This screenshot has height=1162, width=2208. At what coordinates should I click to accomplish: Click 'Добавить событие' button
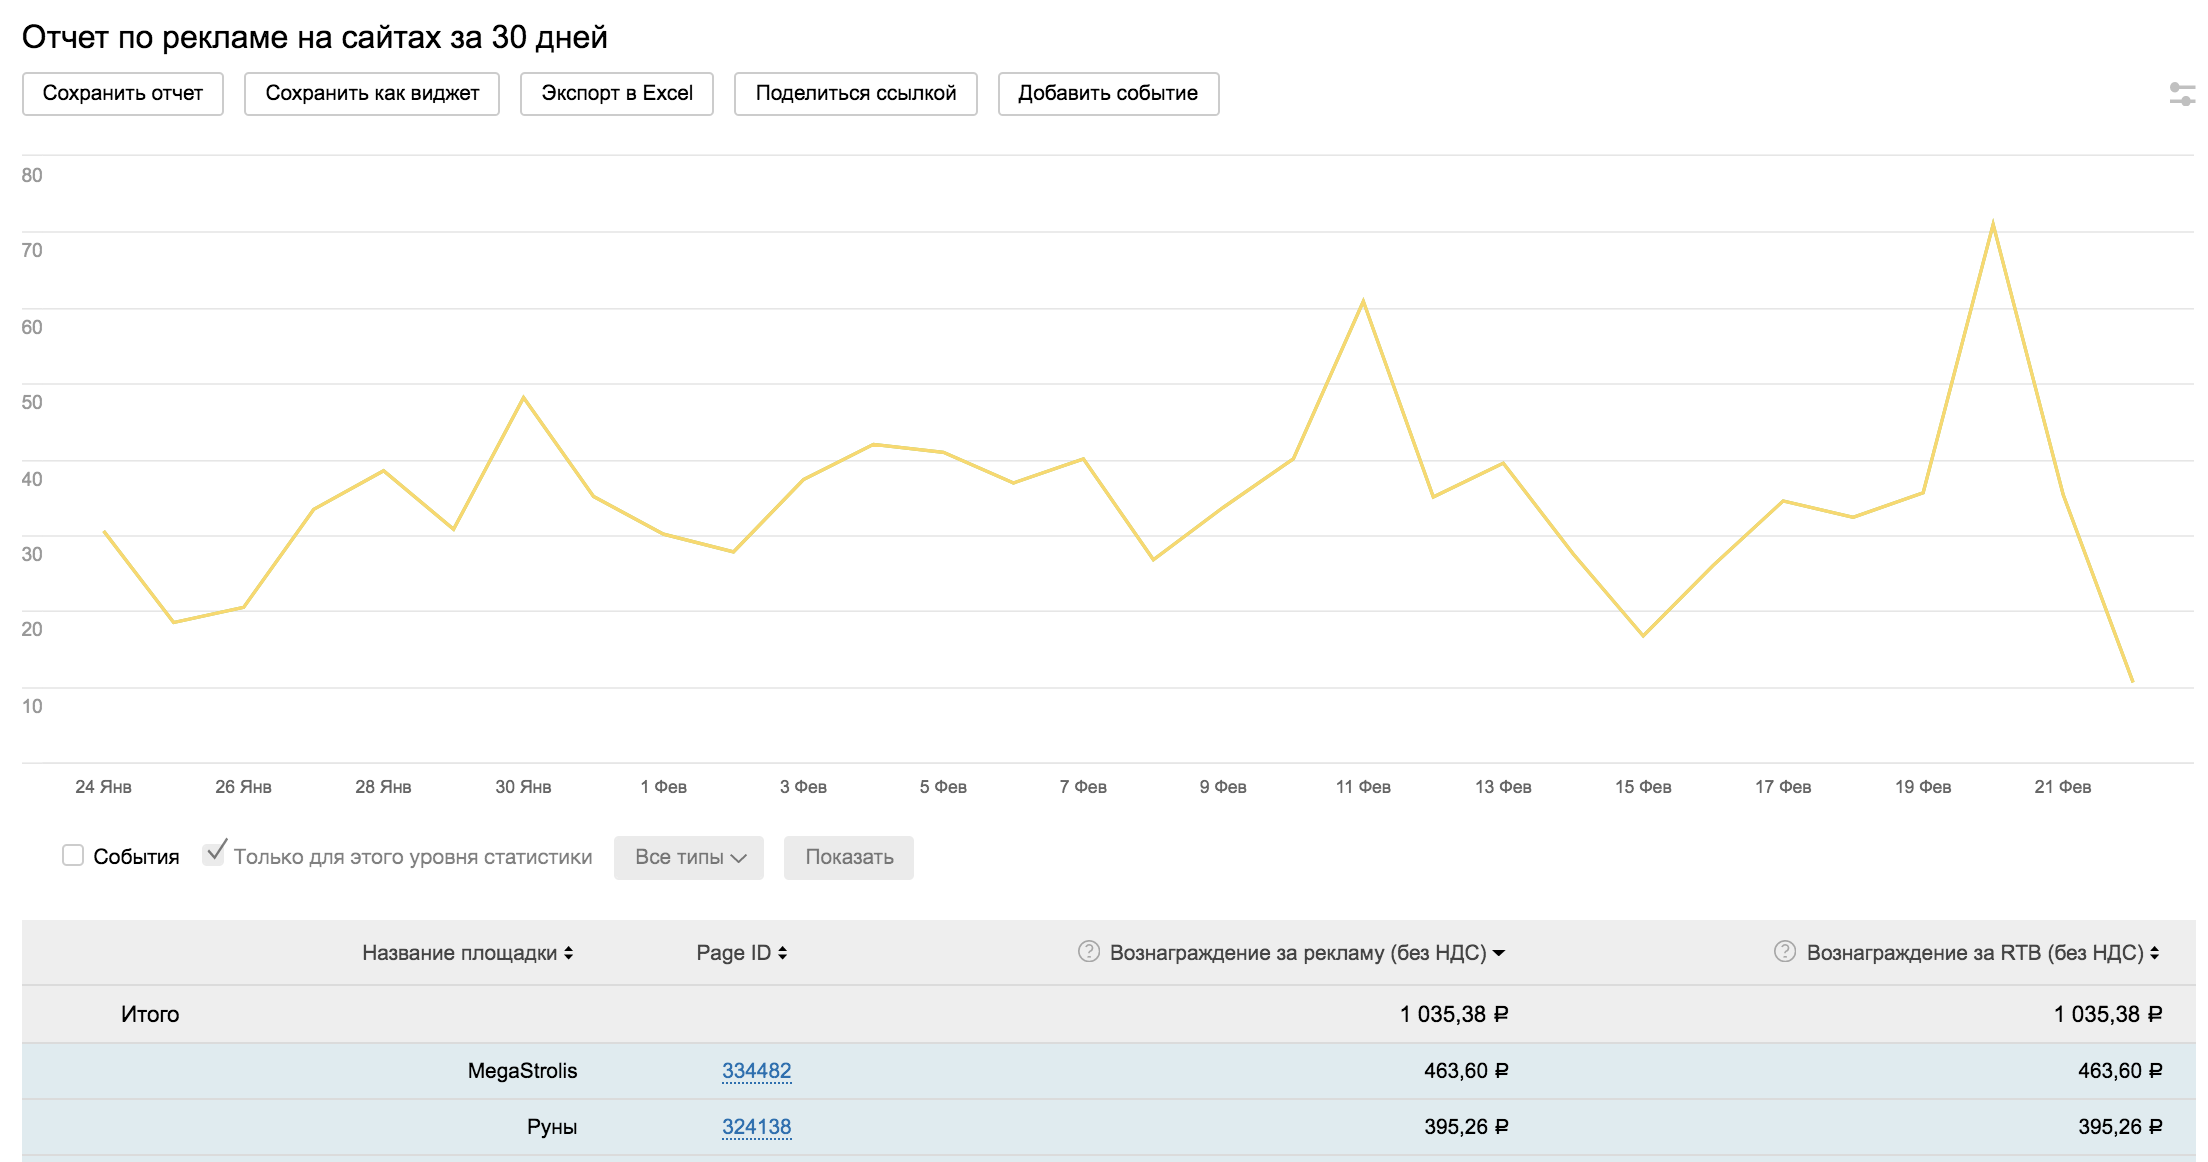point(1108,94)
